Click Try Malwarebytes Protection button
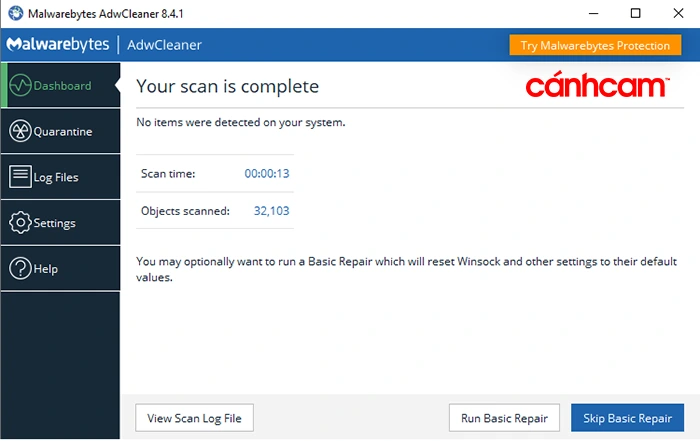The height and width of the screenshot is (441, 700). [x=595, y=45]
